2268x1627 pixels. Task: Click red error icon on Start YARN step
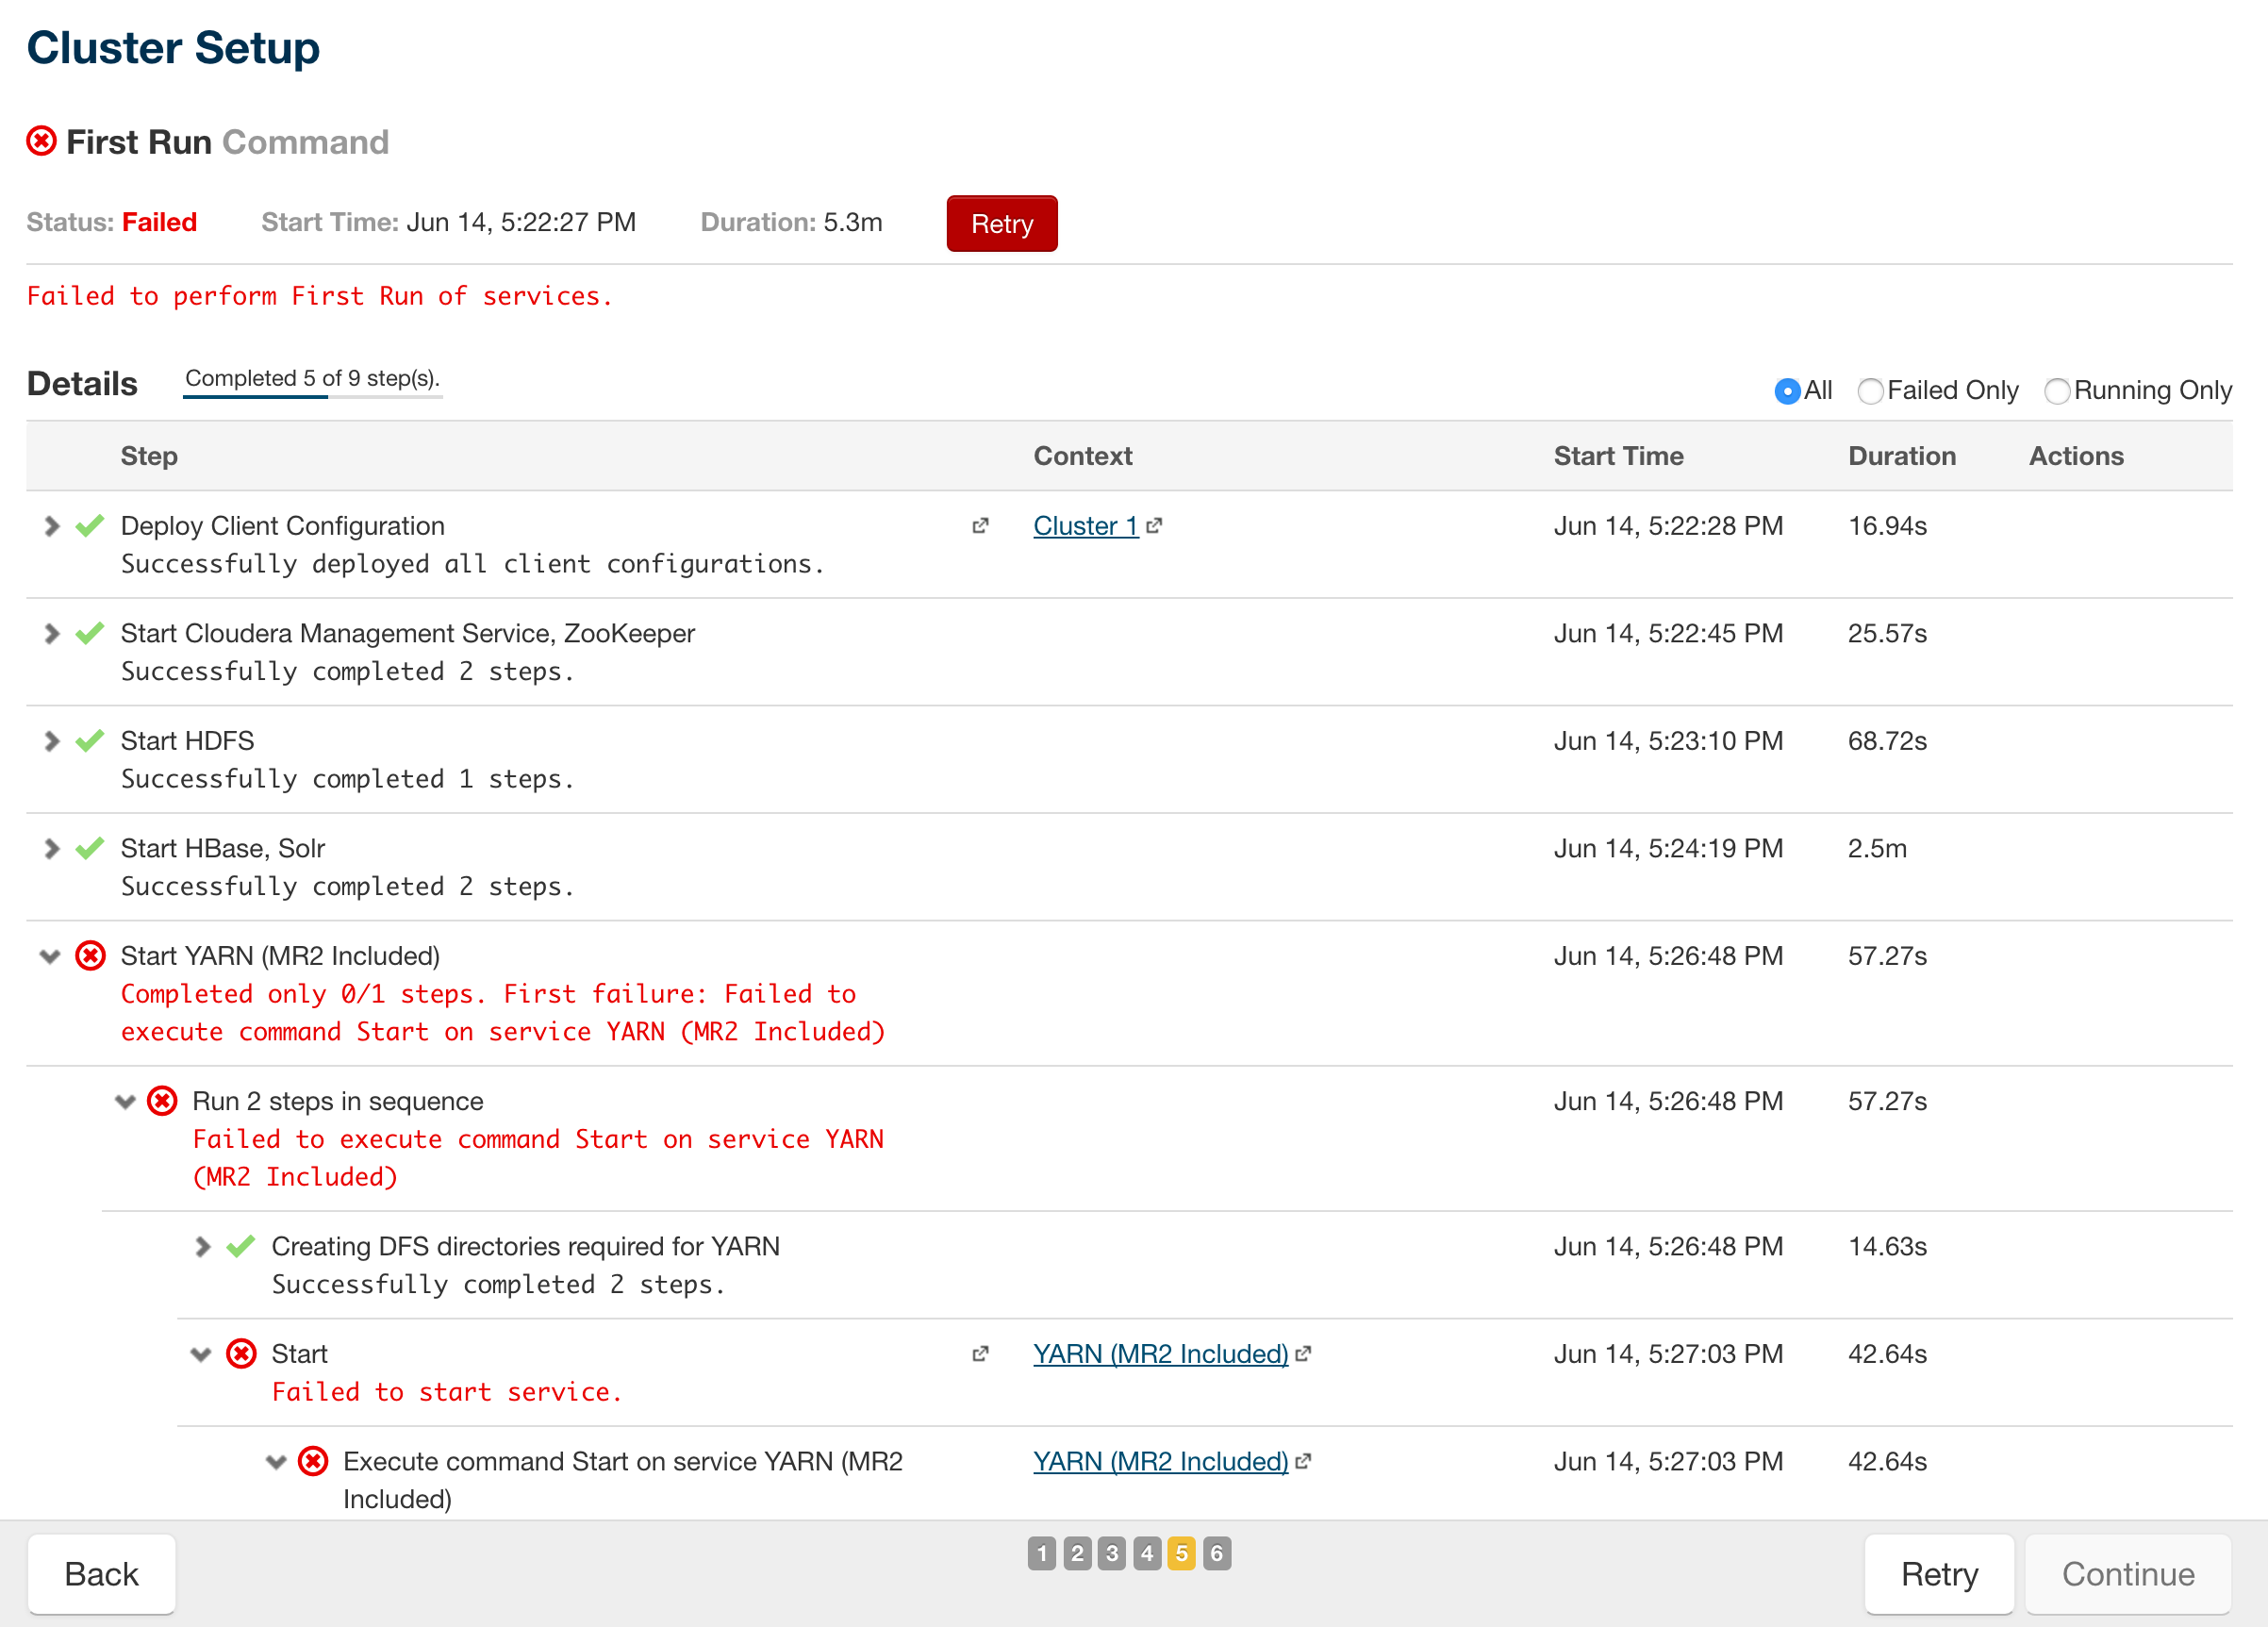click(x=90, y=956)
